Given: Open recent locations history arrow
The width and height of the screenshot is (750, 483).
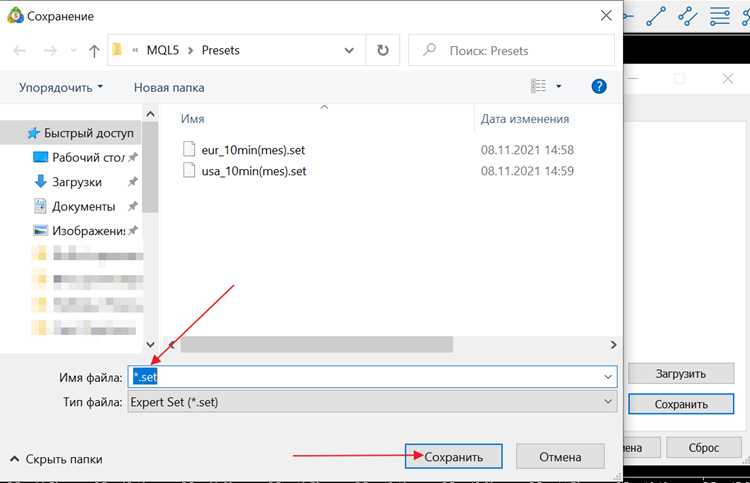Looking at the screenshot, I should click(x=73, y=50).
